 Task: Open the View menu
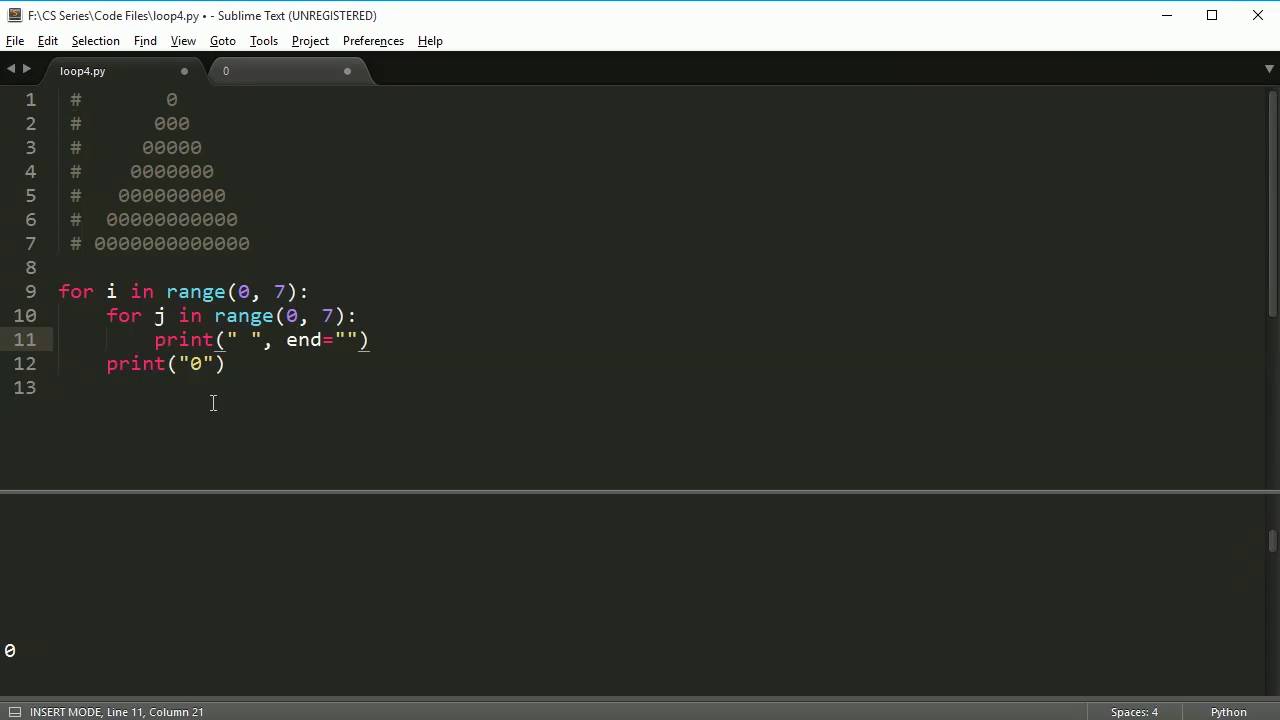tap(183, 41)
